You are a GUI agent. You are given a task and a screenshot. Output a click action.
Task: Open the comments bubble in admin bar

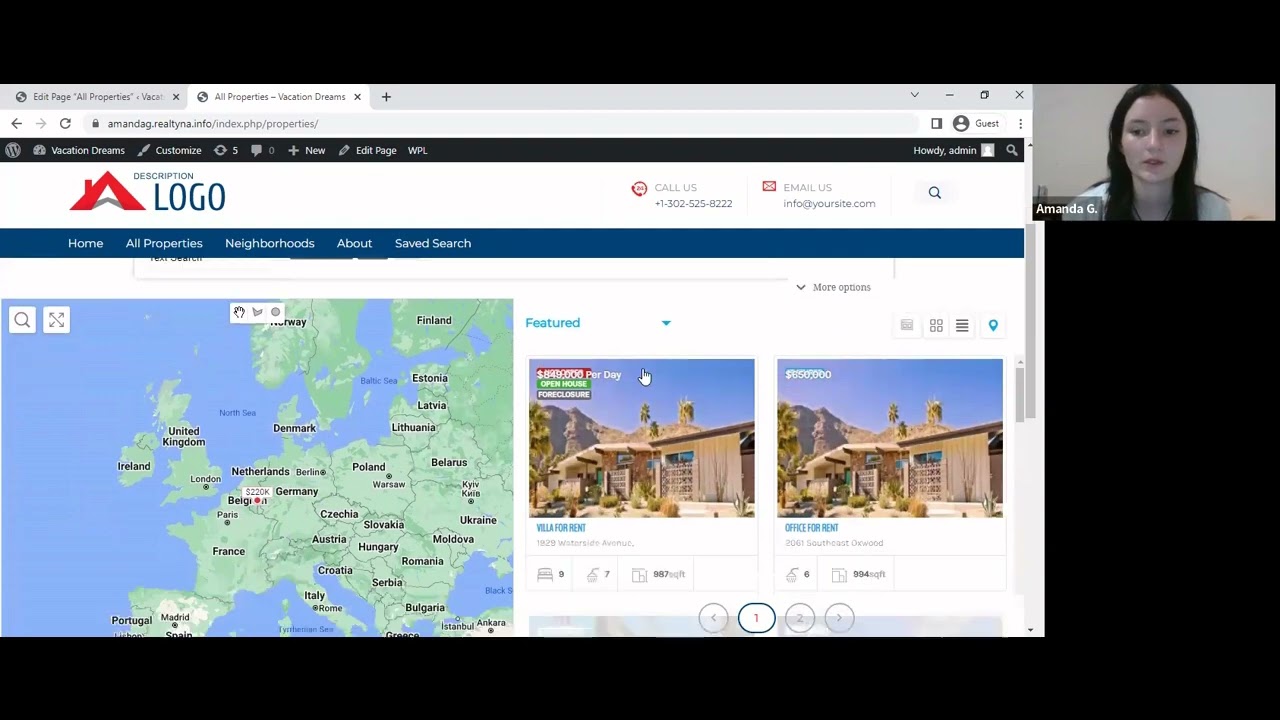pyautogui.click(x=263, y=150)
